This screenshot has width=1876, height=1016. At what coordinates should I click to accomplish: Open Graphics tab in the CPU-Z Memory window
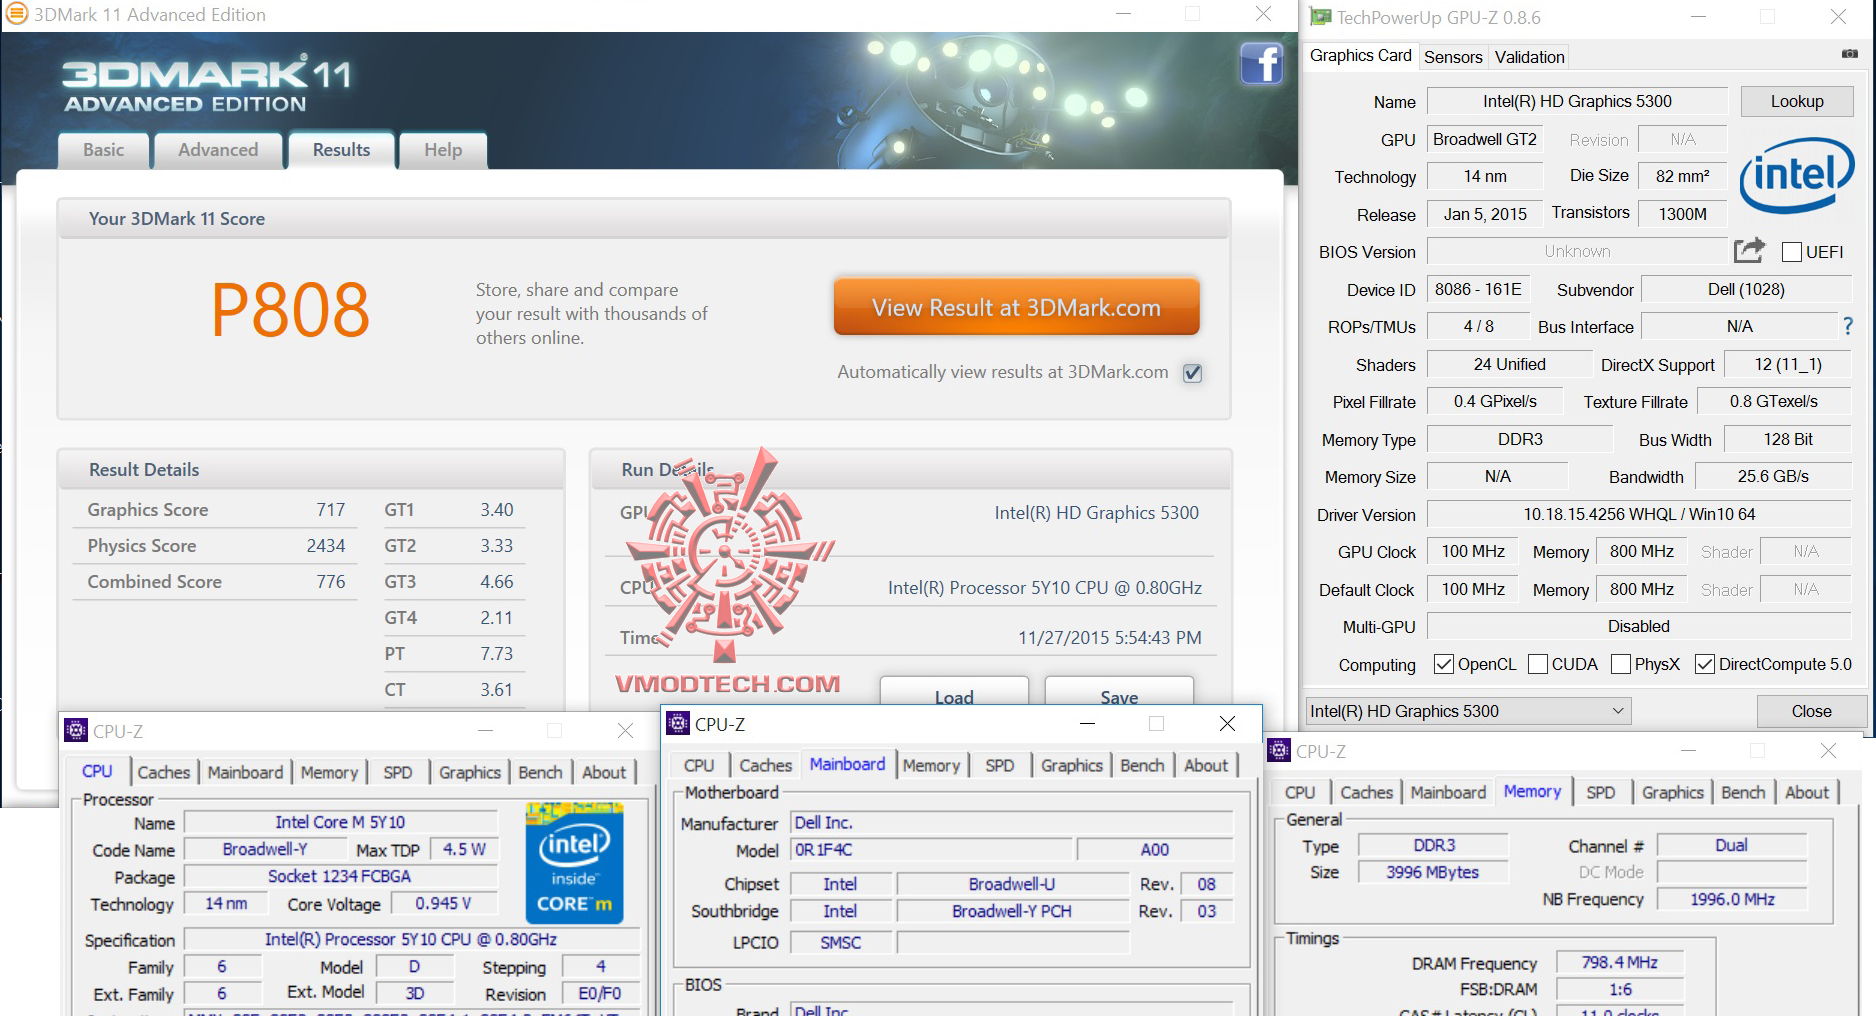[1672, 792]
